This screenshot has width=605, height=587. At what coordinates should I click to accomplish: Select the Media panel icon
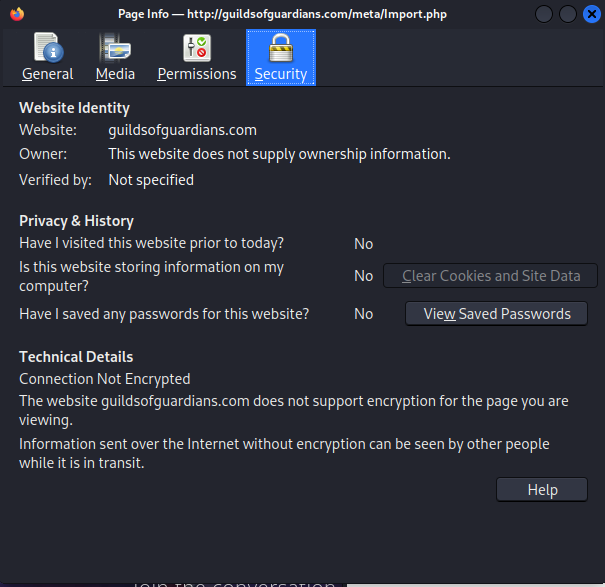pyautogui.click(x=115, y=48)
